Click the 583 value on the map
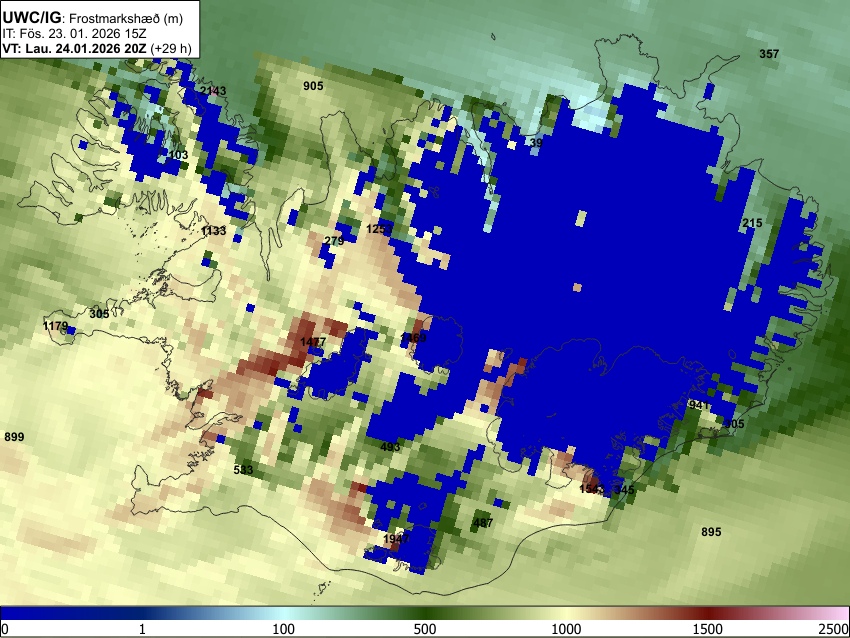 [x=243, y=469]
